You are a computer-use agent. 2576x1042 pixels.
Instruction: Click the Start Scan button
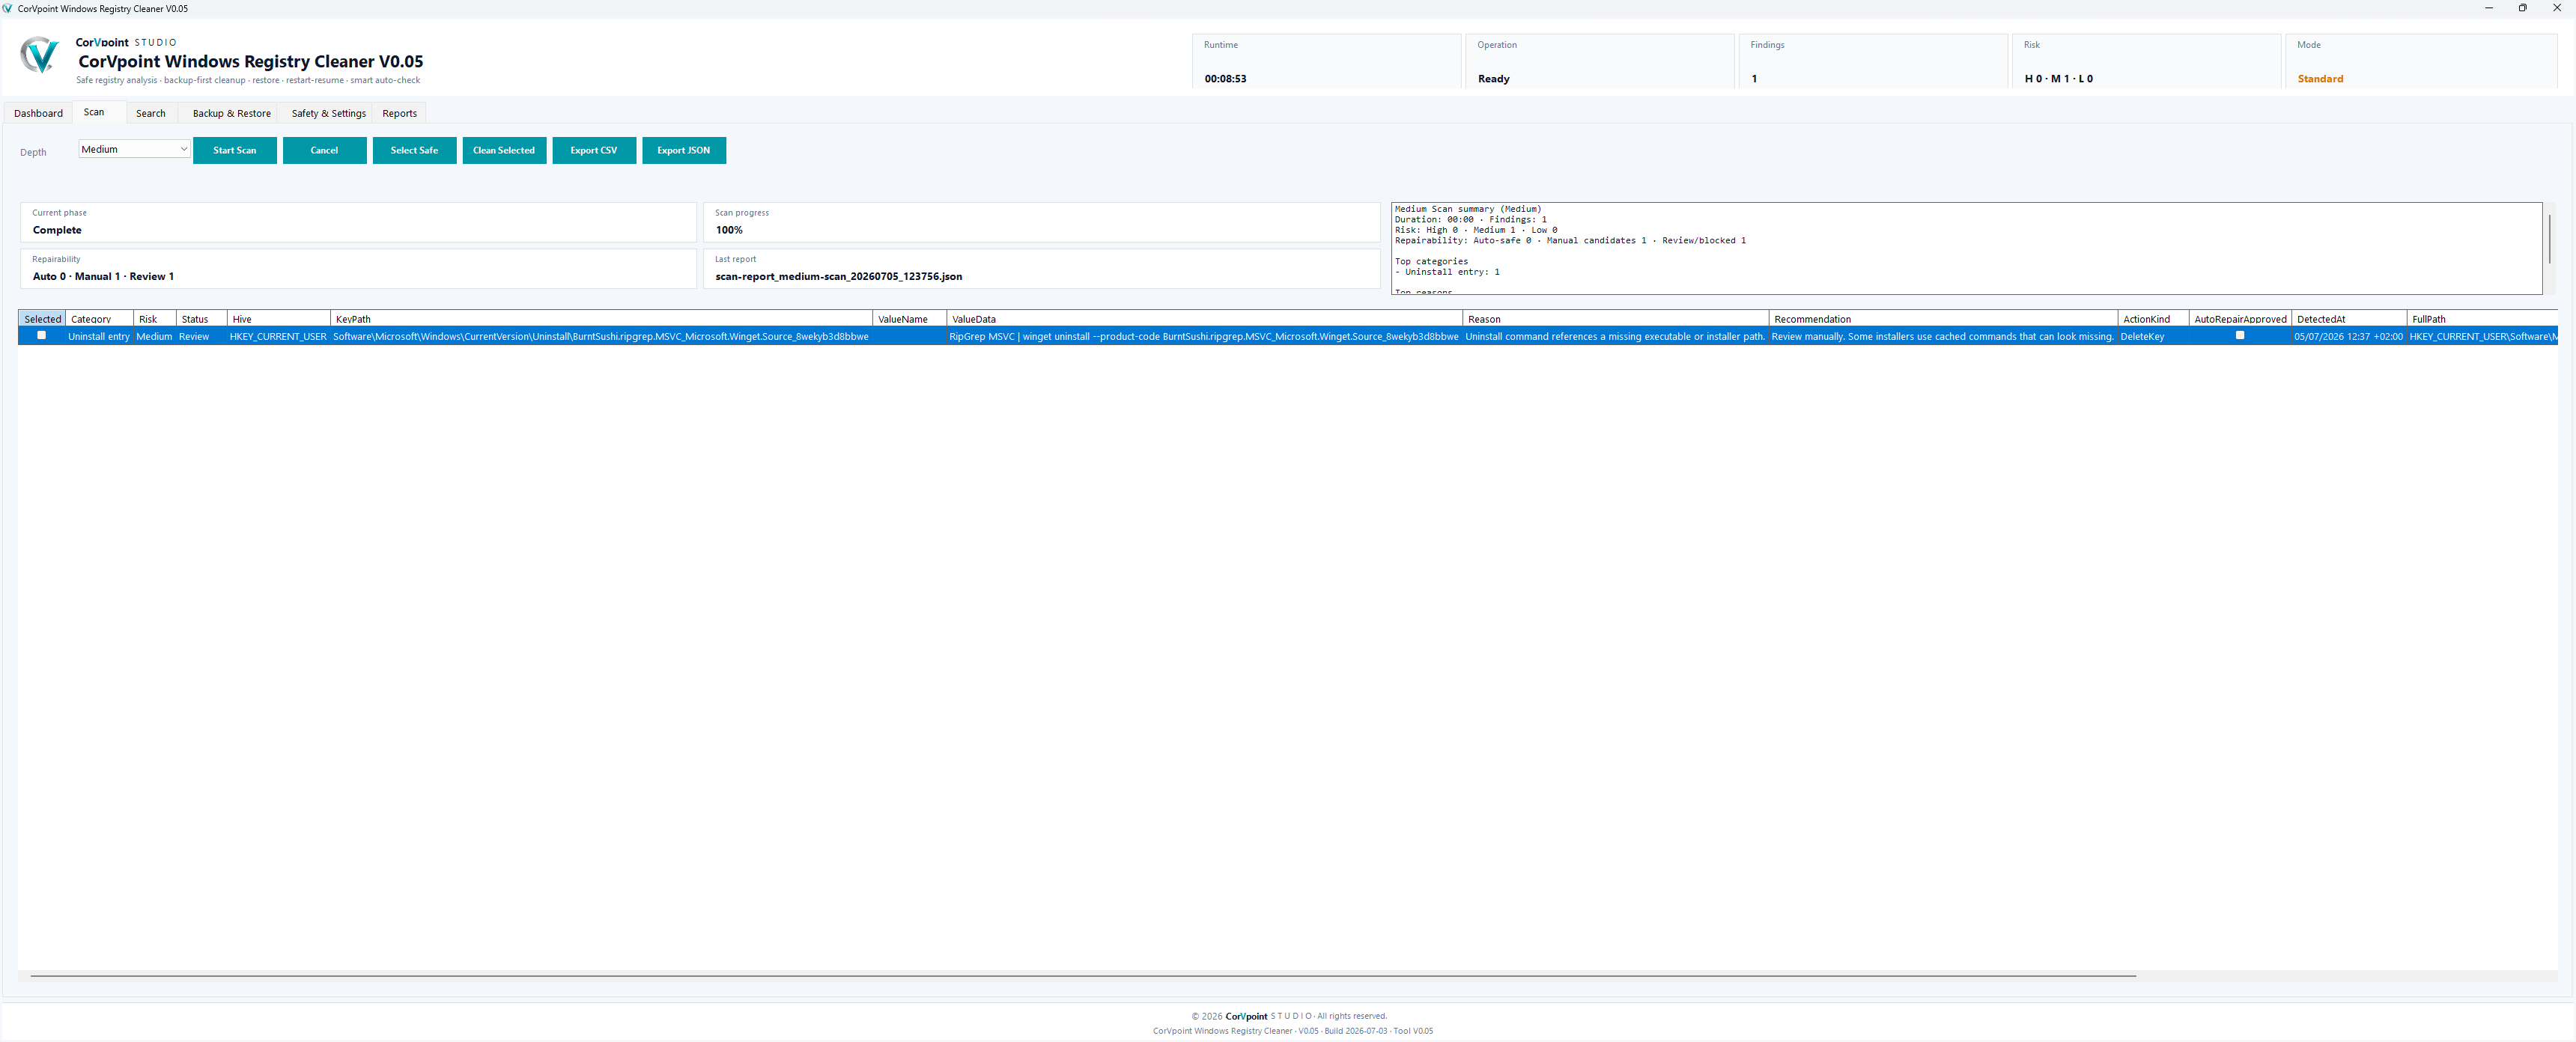pos(234,150)
